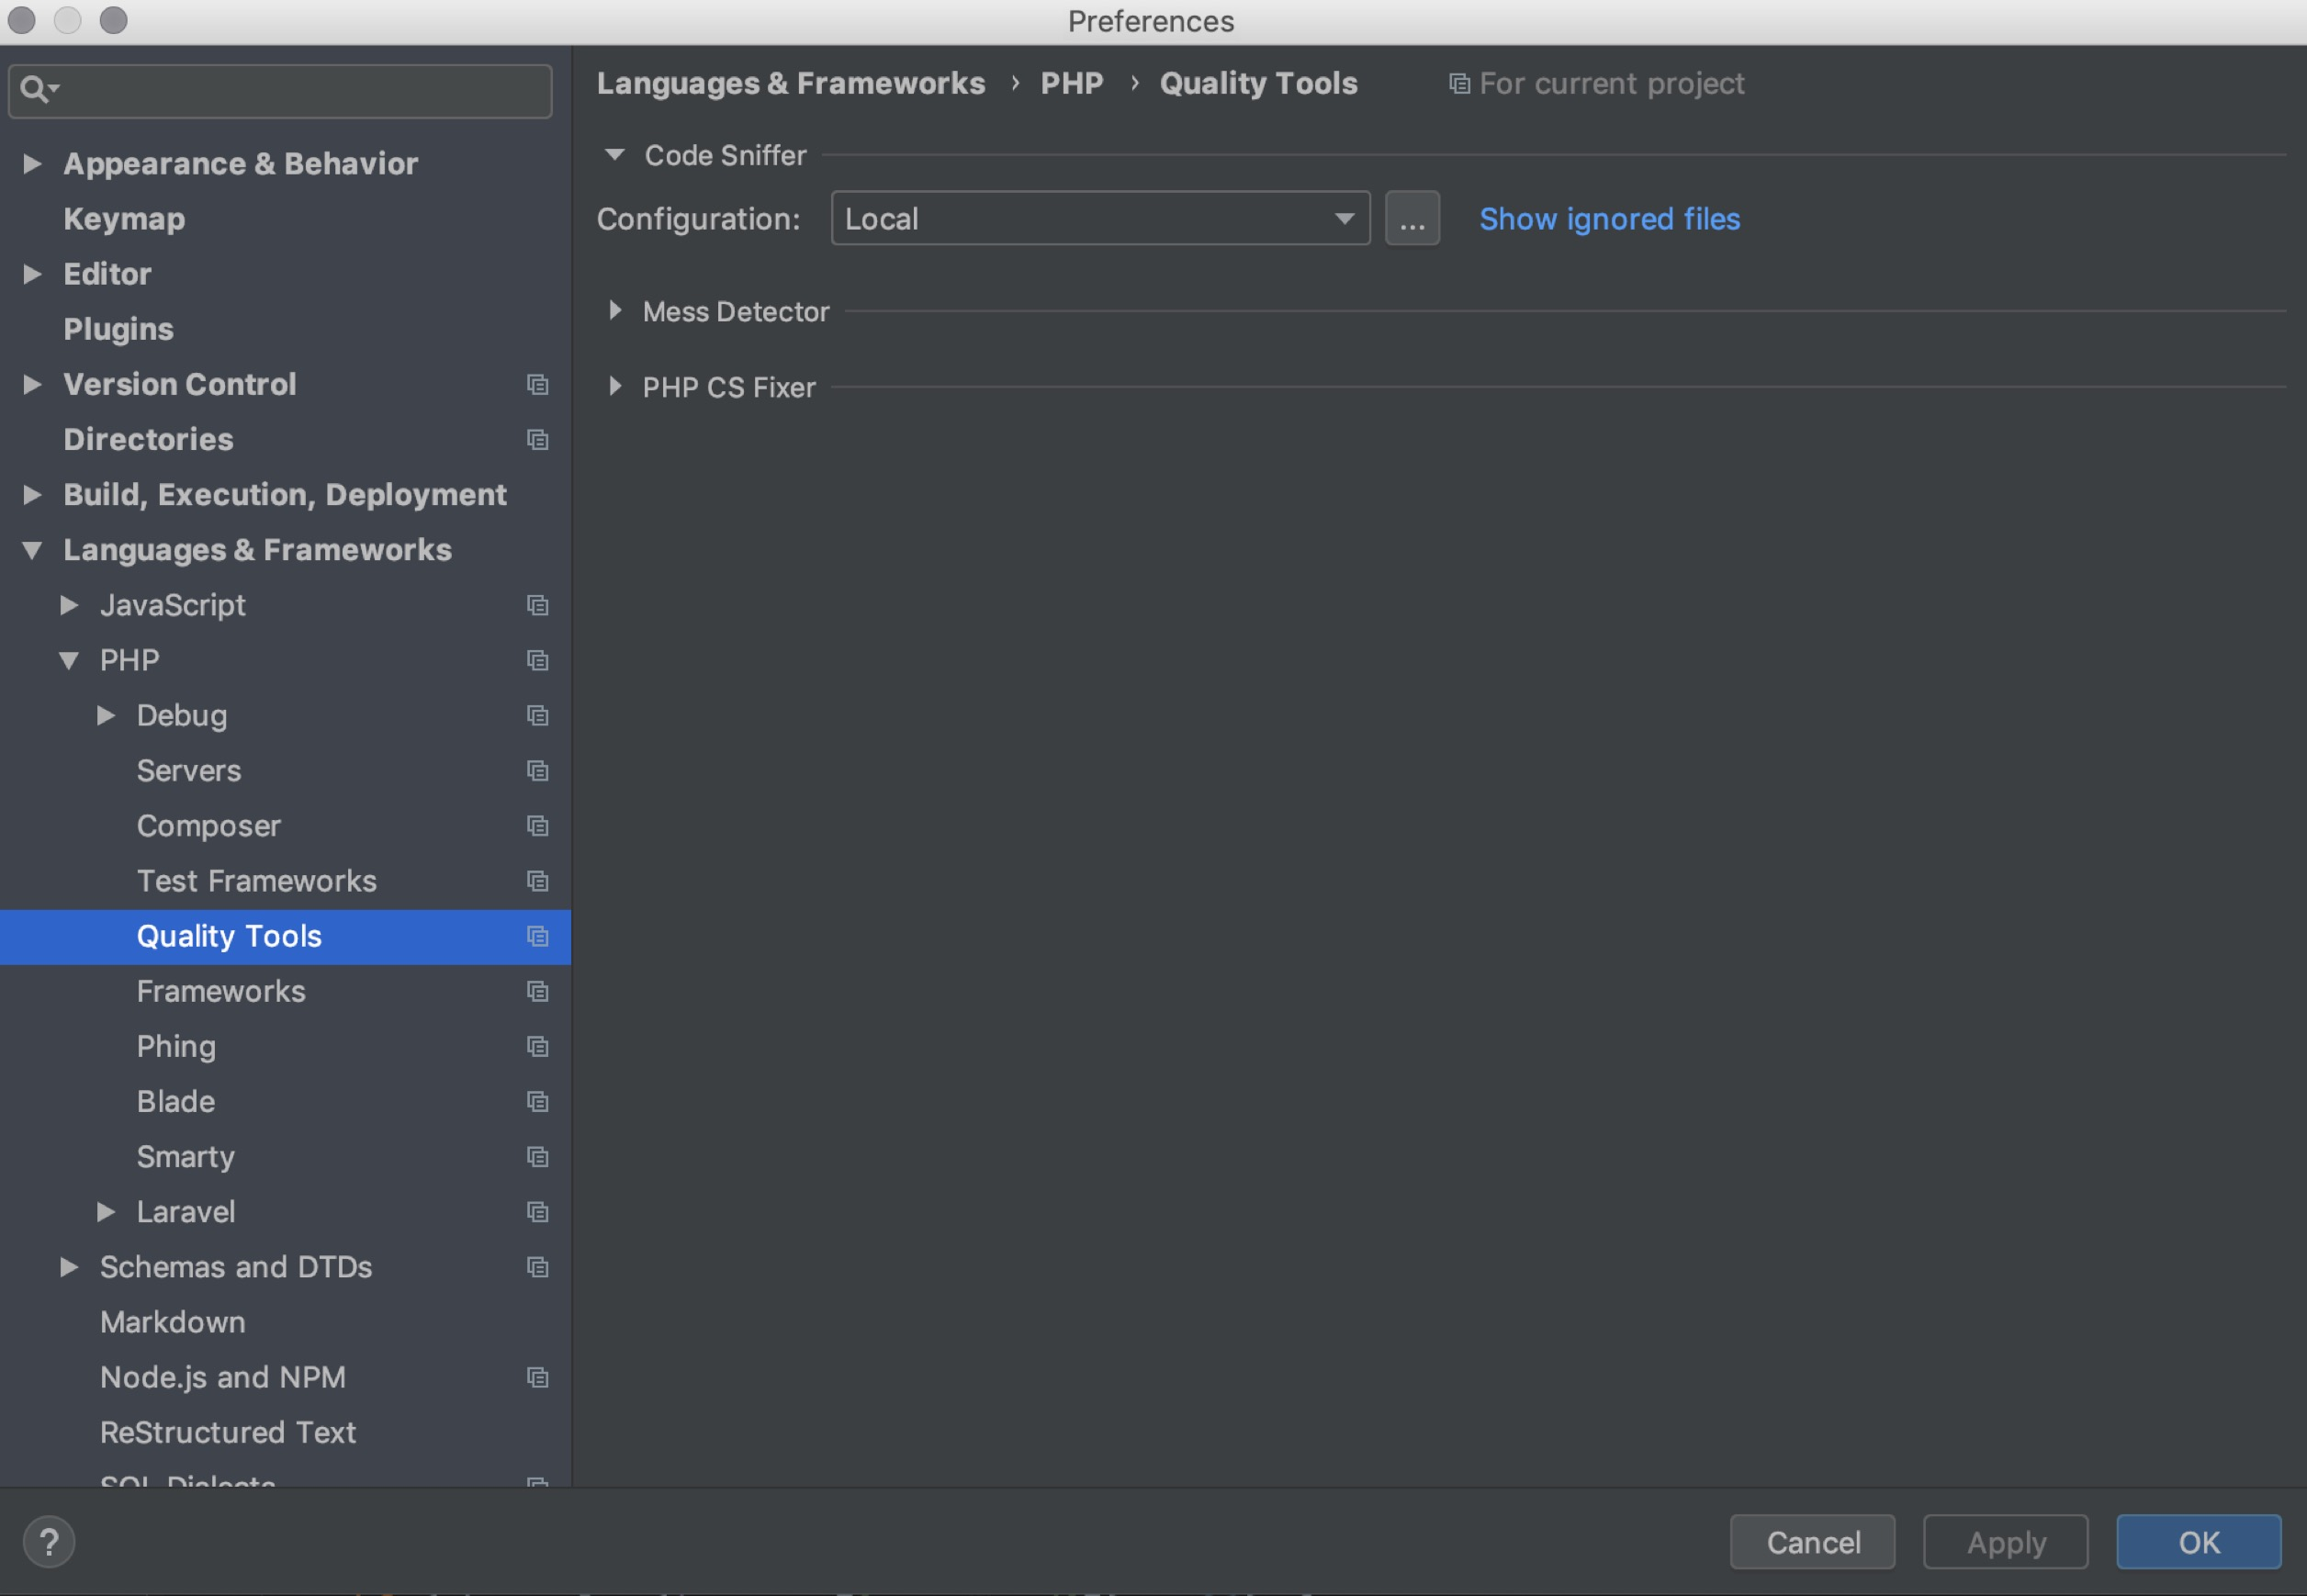Click the Cancel button
Screen dimensions: 2307x1596
pyautogui.click(x=1812, y=1542)
